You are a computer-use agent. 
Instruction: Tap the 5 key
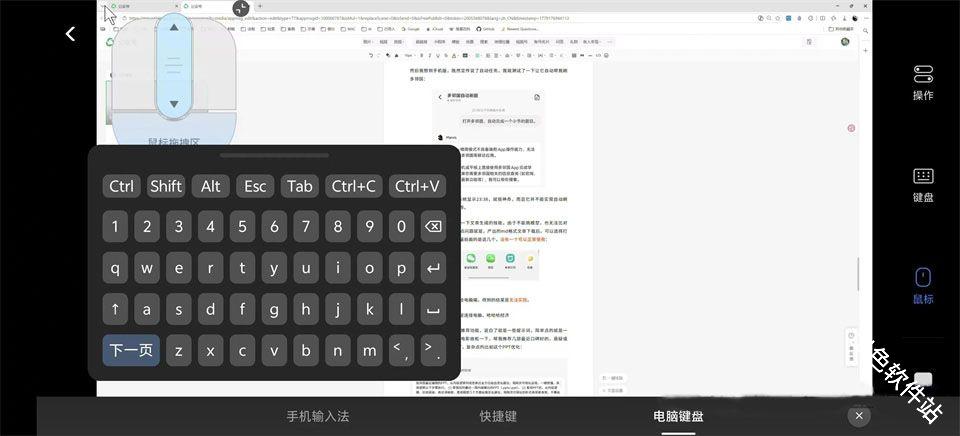tap(242, 227)
